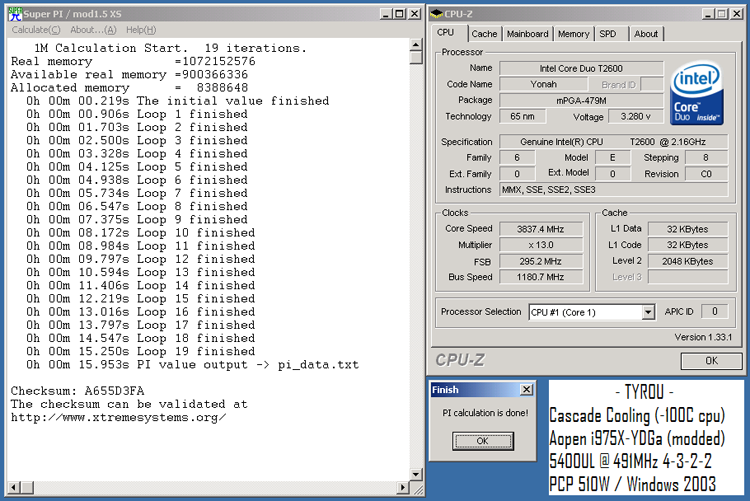Close the Finish dialog
Image resolution: width=750 pixels, height=501 pixels.
[526, 390]
